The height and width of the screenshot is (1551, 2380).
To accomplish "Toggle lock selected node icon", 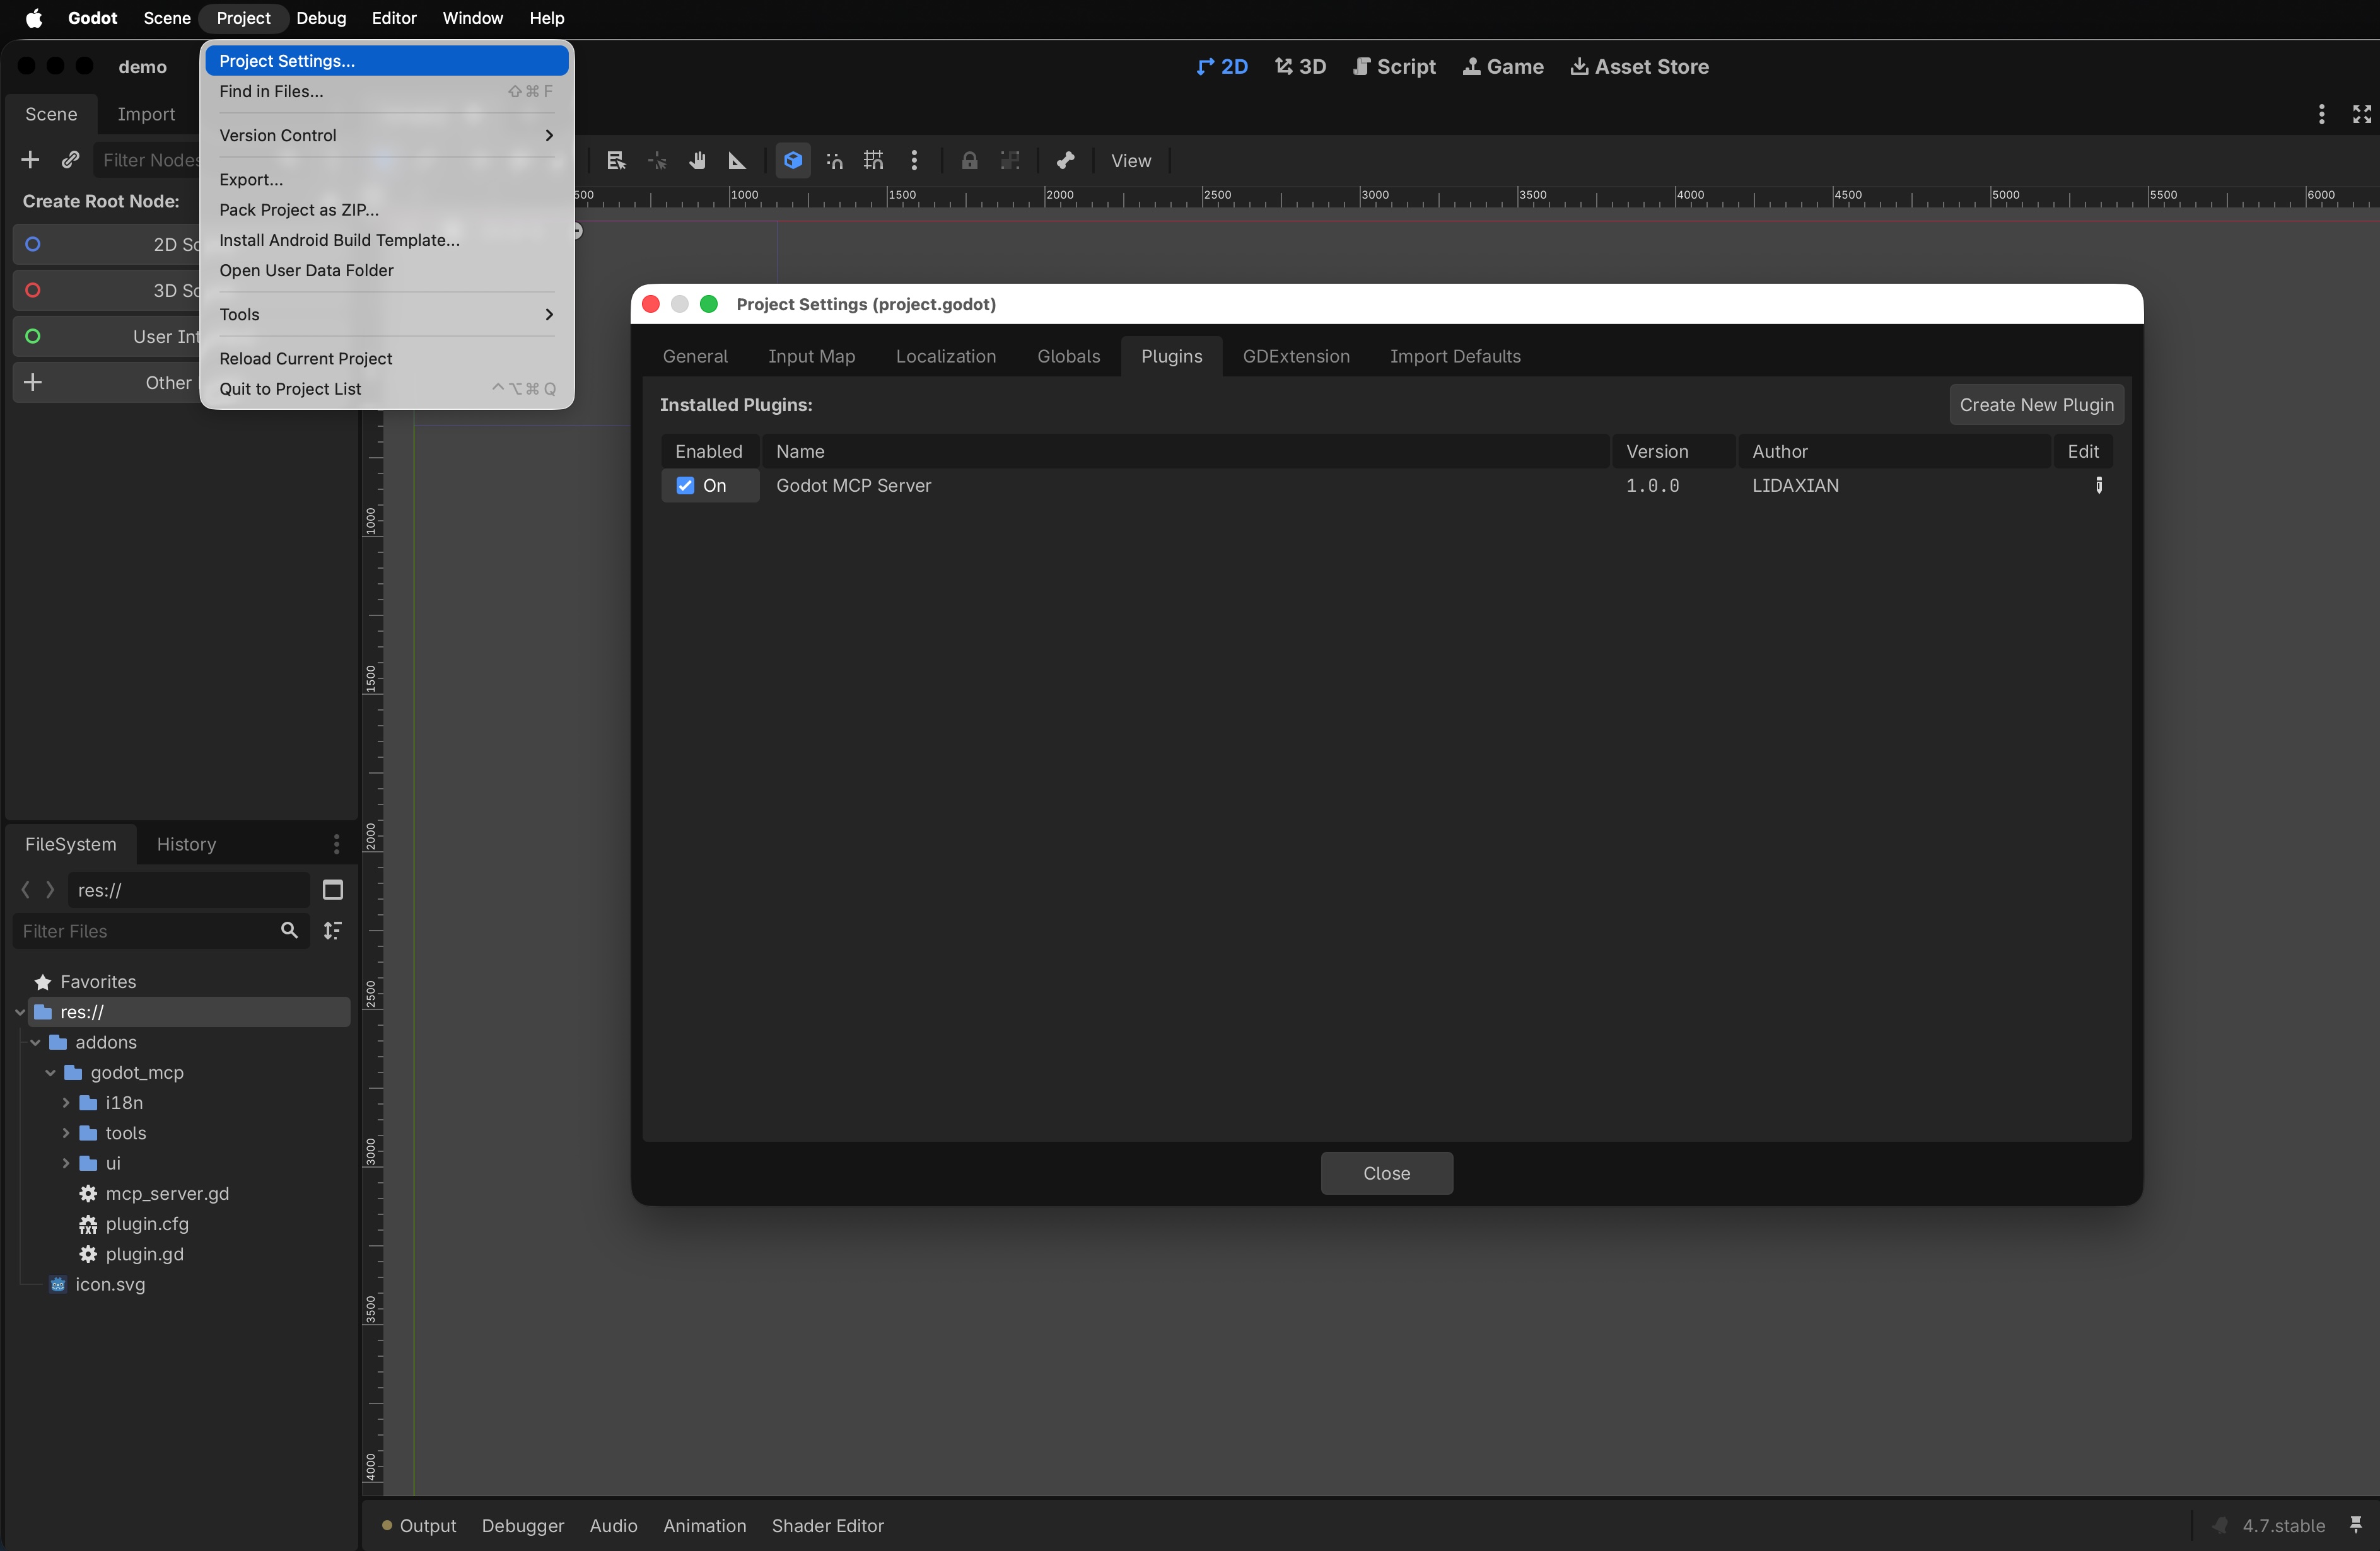I will point(969,160).
